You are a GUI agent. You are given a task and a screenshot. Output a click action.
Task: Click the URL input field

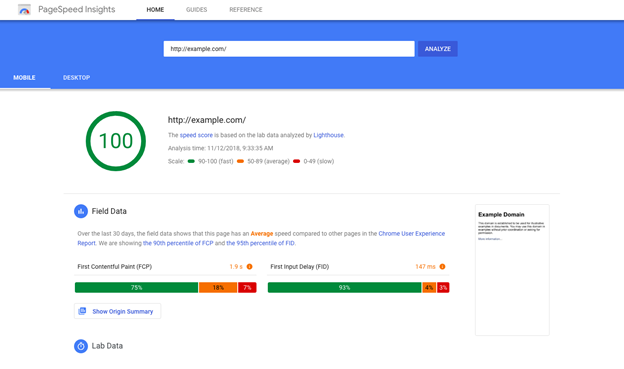[x=289, y=49]
